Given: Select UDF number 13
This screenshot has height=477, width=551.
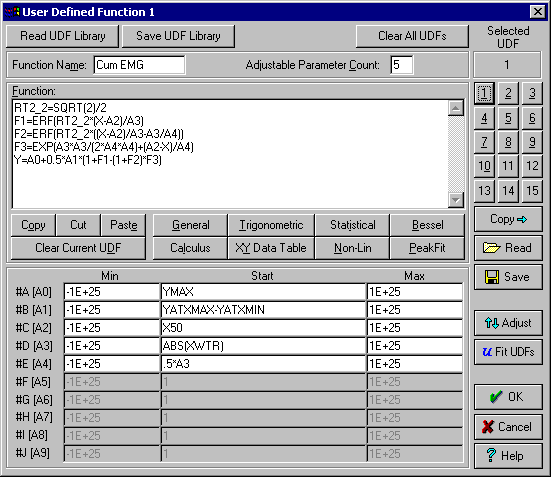Looking at the screenshot, I should click(484, 191).
